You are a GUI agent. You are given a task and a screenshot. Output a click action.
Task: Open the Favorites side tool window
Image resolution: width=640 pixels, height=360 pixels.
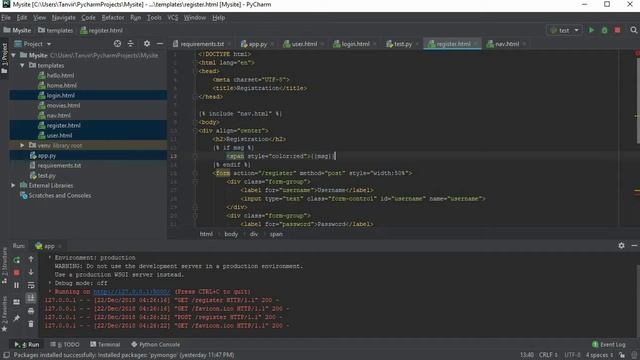pos(4,314)
